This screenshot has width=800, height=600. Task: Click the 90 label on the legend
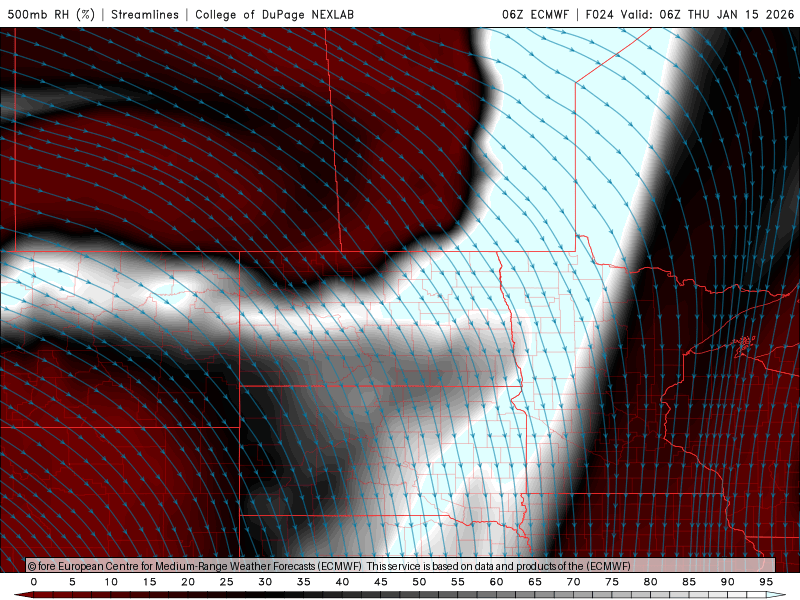point(728,582)
